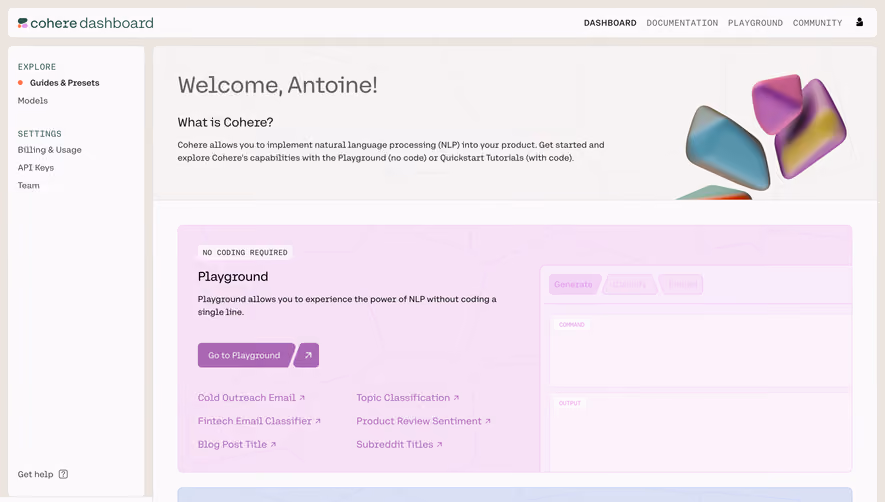Open Billing & Usage settings
The image size is (885, 502).
pos(50,150)
